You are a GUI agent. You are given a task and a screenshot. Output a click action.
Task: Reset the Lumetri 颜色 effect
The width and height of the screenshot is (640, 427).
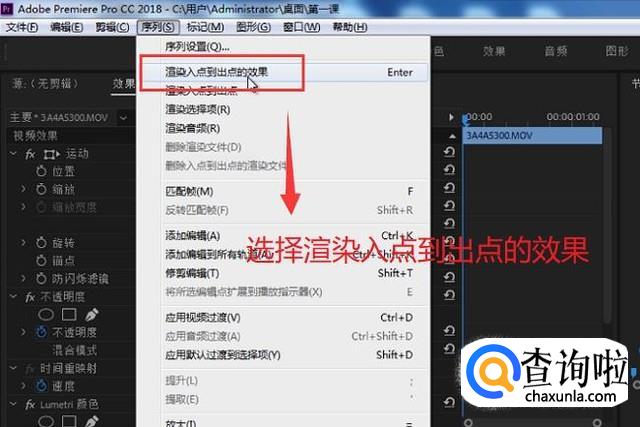click(449, 402)
